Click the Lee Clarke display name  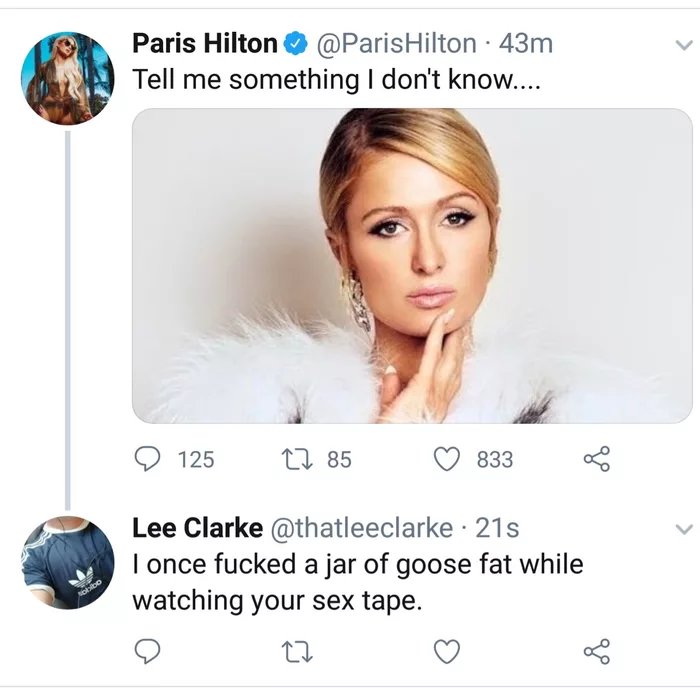[197, 528]
